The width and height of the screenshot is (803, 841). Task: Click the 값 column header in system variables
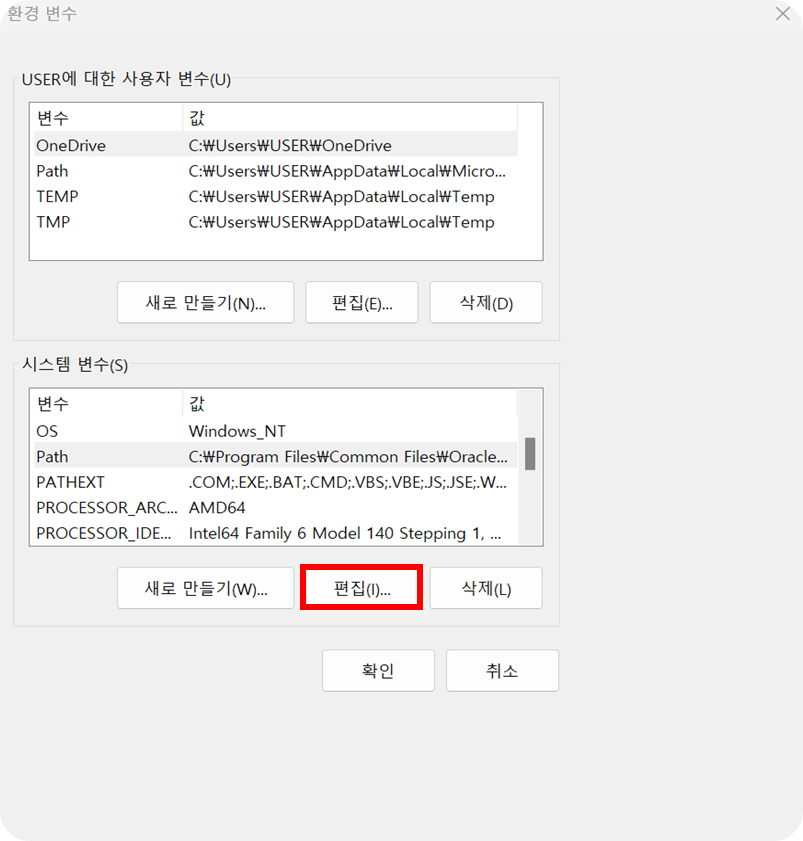pos(350,403)
